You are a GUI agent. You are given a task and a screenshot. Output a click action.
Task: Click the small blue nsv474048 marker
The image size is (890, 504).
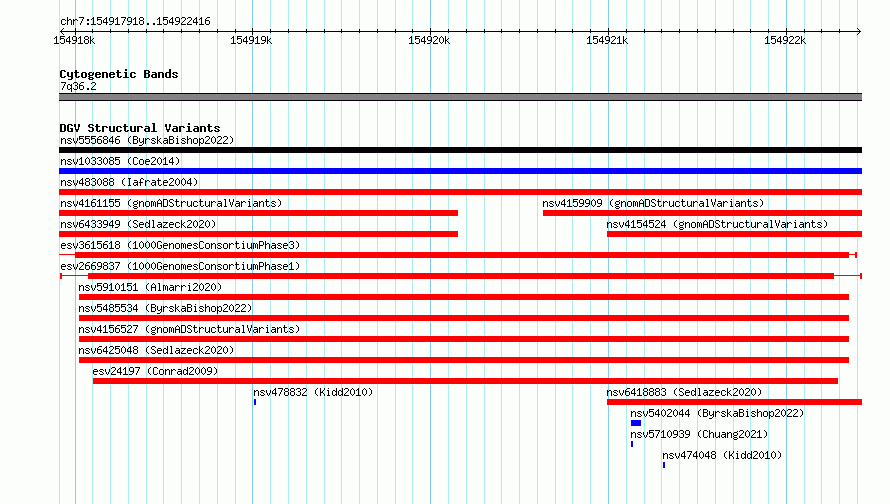[664, 465]
